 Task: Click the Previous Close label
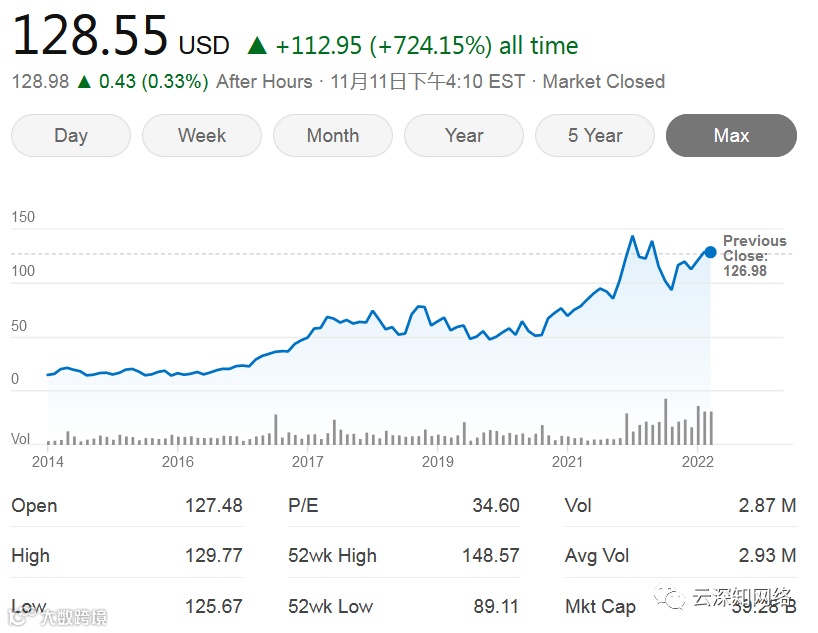pos(754,248)
